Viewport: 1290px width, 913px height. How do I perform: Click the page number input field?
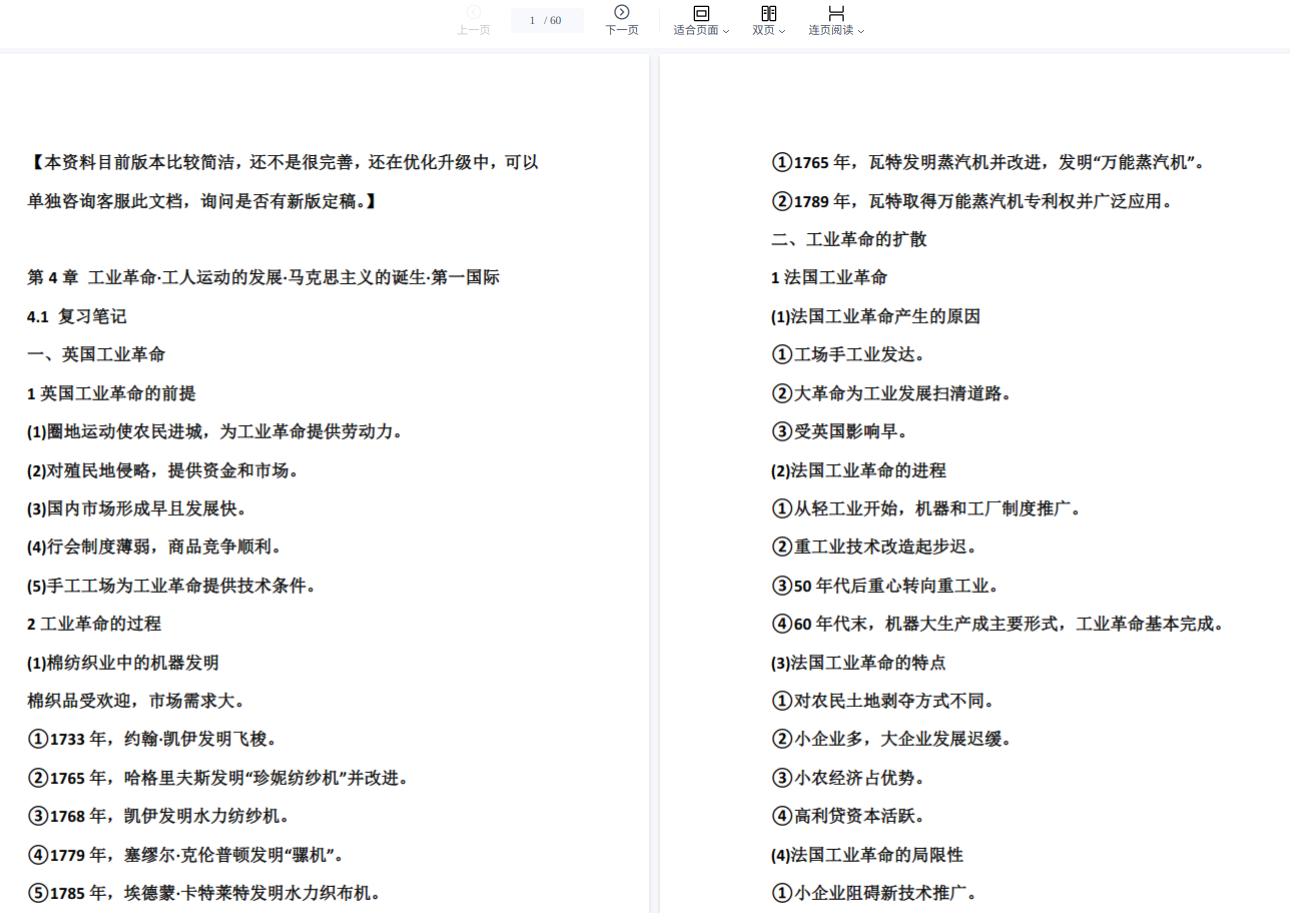coord(546,20)
